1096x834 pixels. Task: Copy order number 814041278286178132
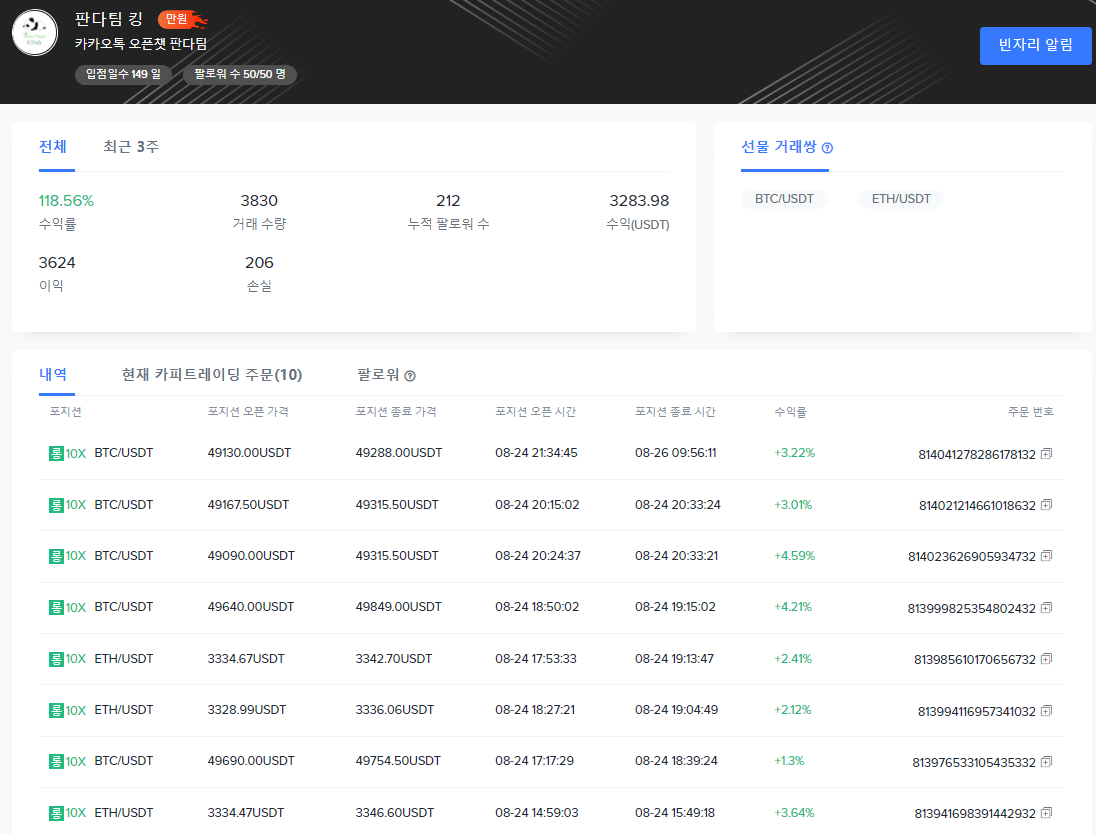pyautogui.click(x=1046, y=454)
